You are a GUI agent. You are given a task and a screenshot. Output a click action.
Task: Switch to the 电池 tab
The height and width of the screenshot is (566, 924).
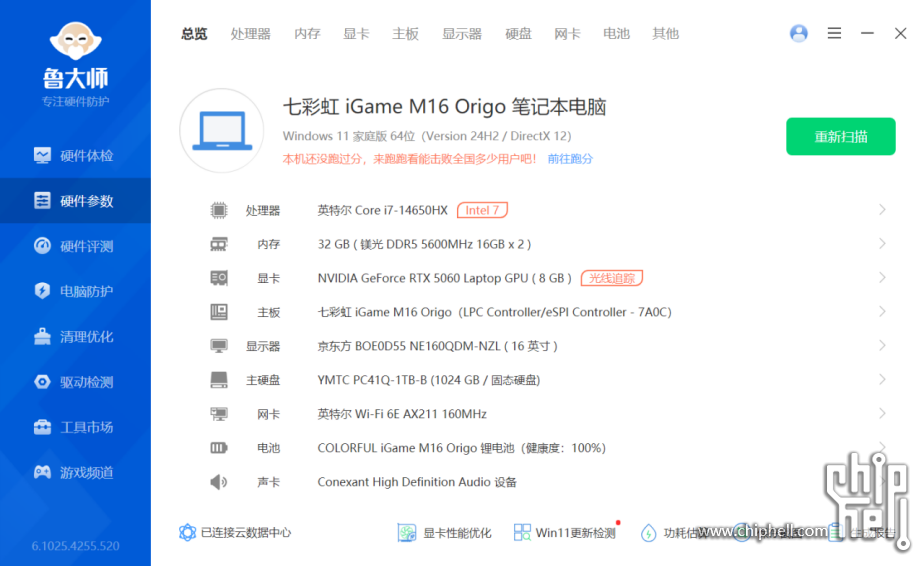click(x=616, y=34)
